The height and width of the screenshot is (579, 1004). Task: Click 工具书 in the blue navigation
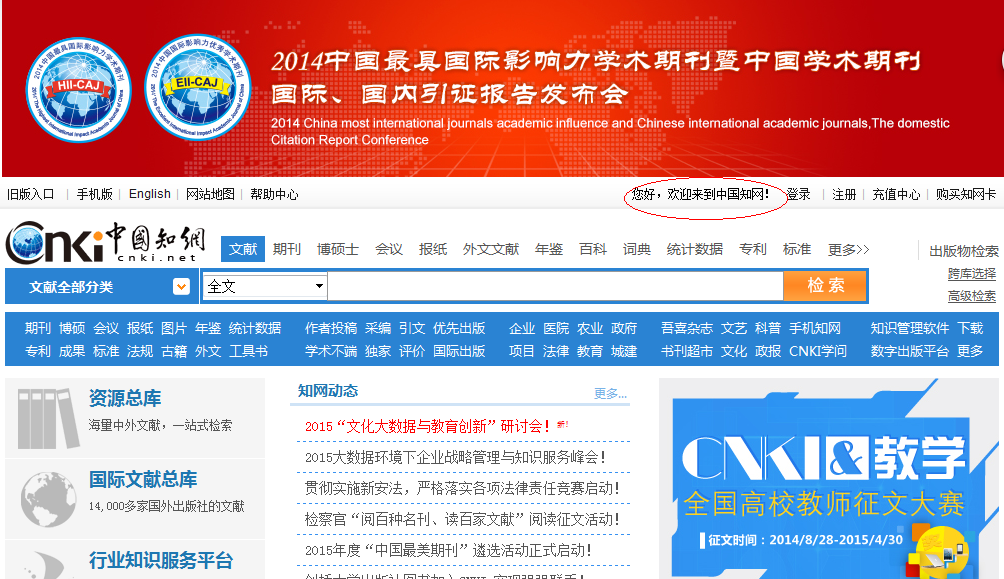248,351
